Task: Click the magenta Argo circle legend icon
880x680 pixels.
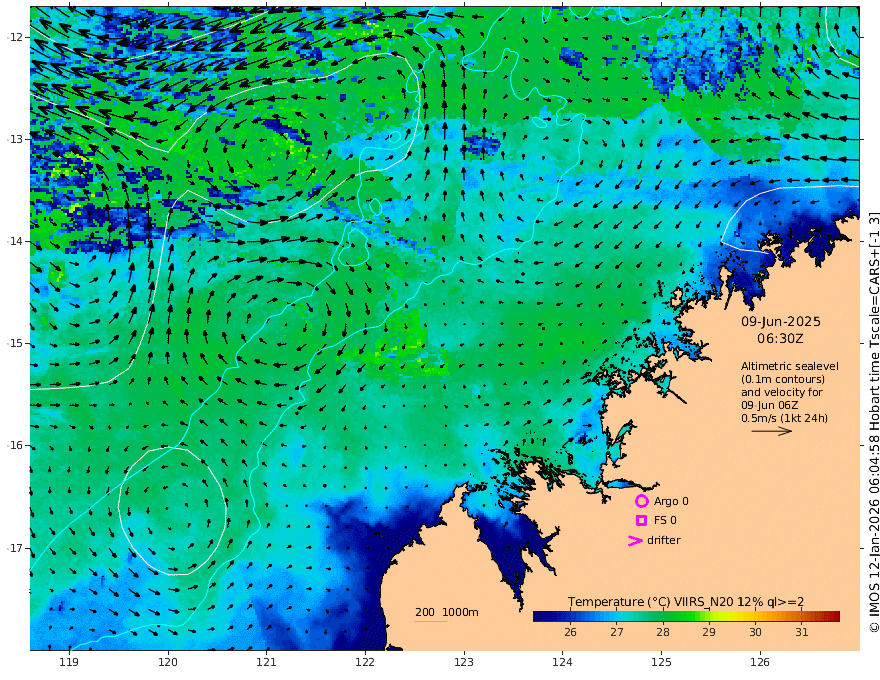Action: [641, 501]
